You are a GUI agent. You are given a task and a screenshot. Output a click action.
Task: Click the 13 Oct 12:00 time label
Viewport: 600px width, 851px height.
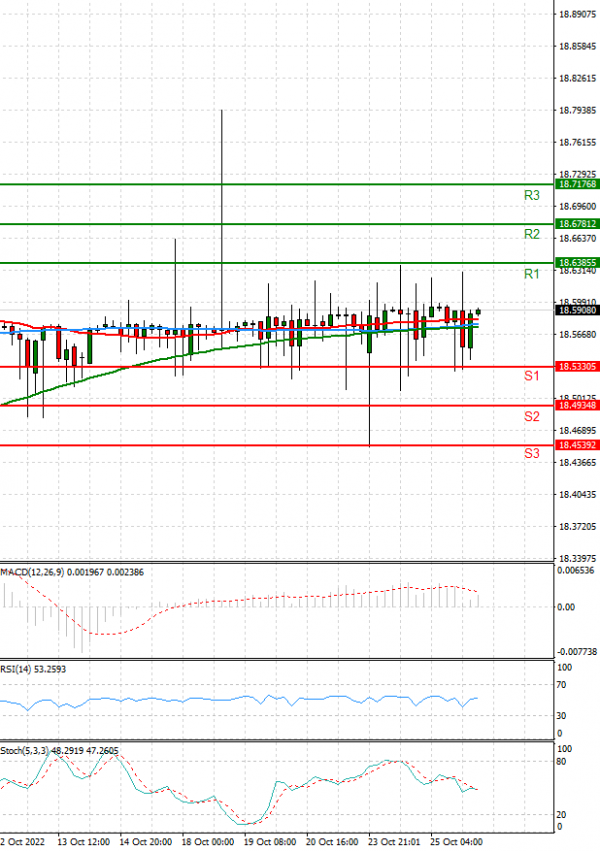click(x=86, y=843)
